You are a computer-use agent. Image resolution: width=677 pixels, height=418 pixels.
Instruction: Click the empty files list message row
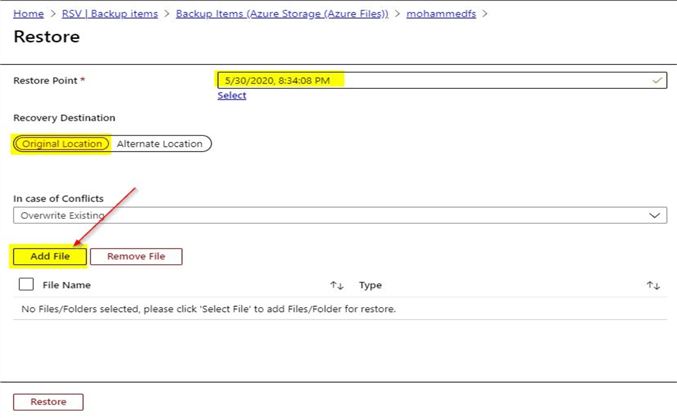pos(209,309)
